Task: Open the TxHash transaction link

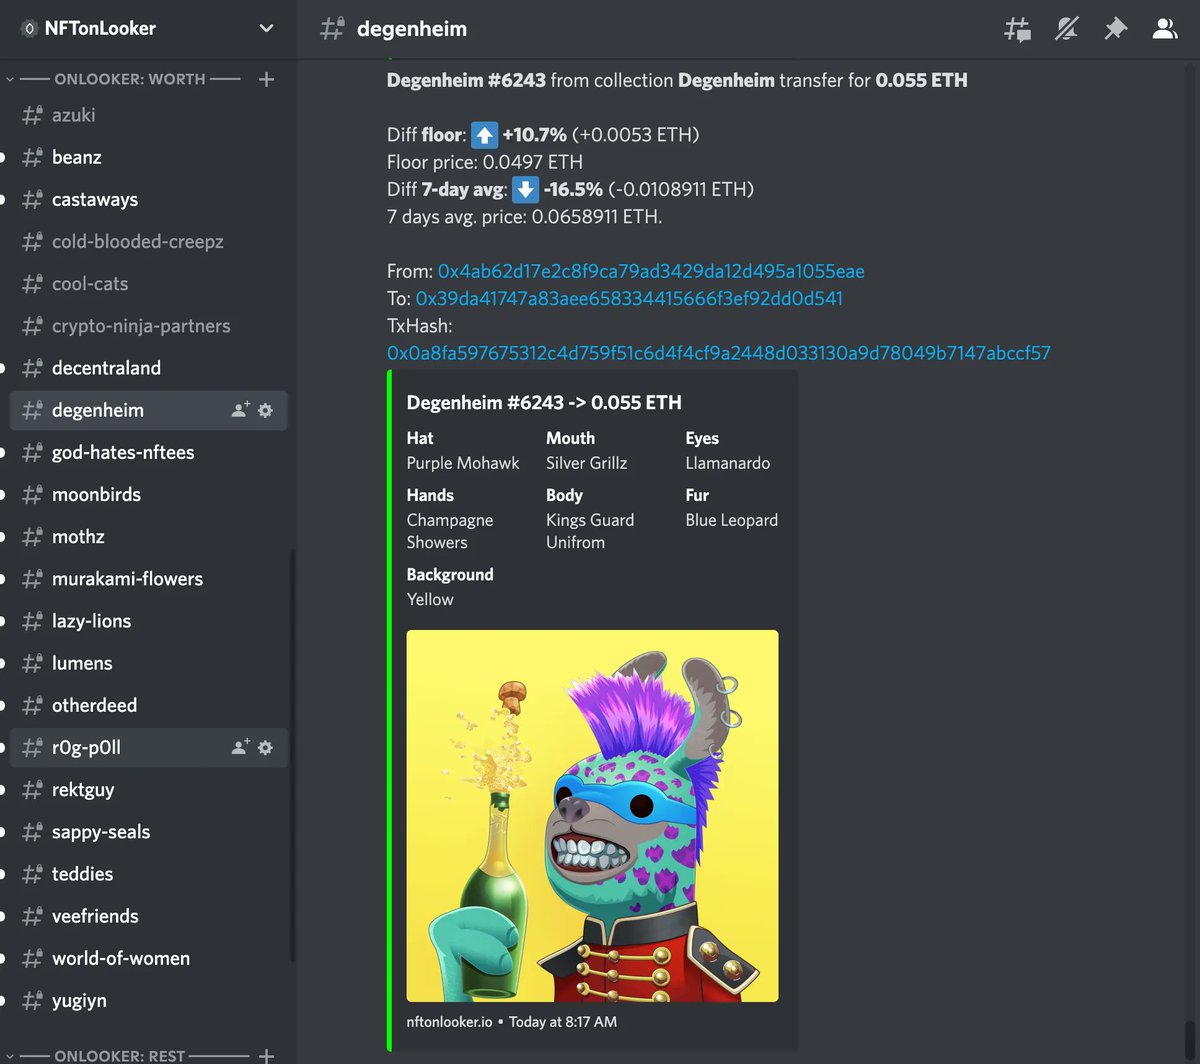Action: point(718,352)
